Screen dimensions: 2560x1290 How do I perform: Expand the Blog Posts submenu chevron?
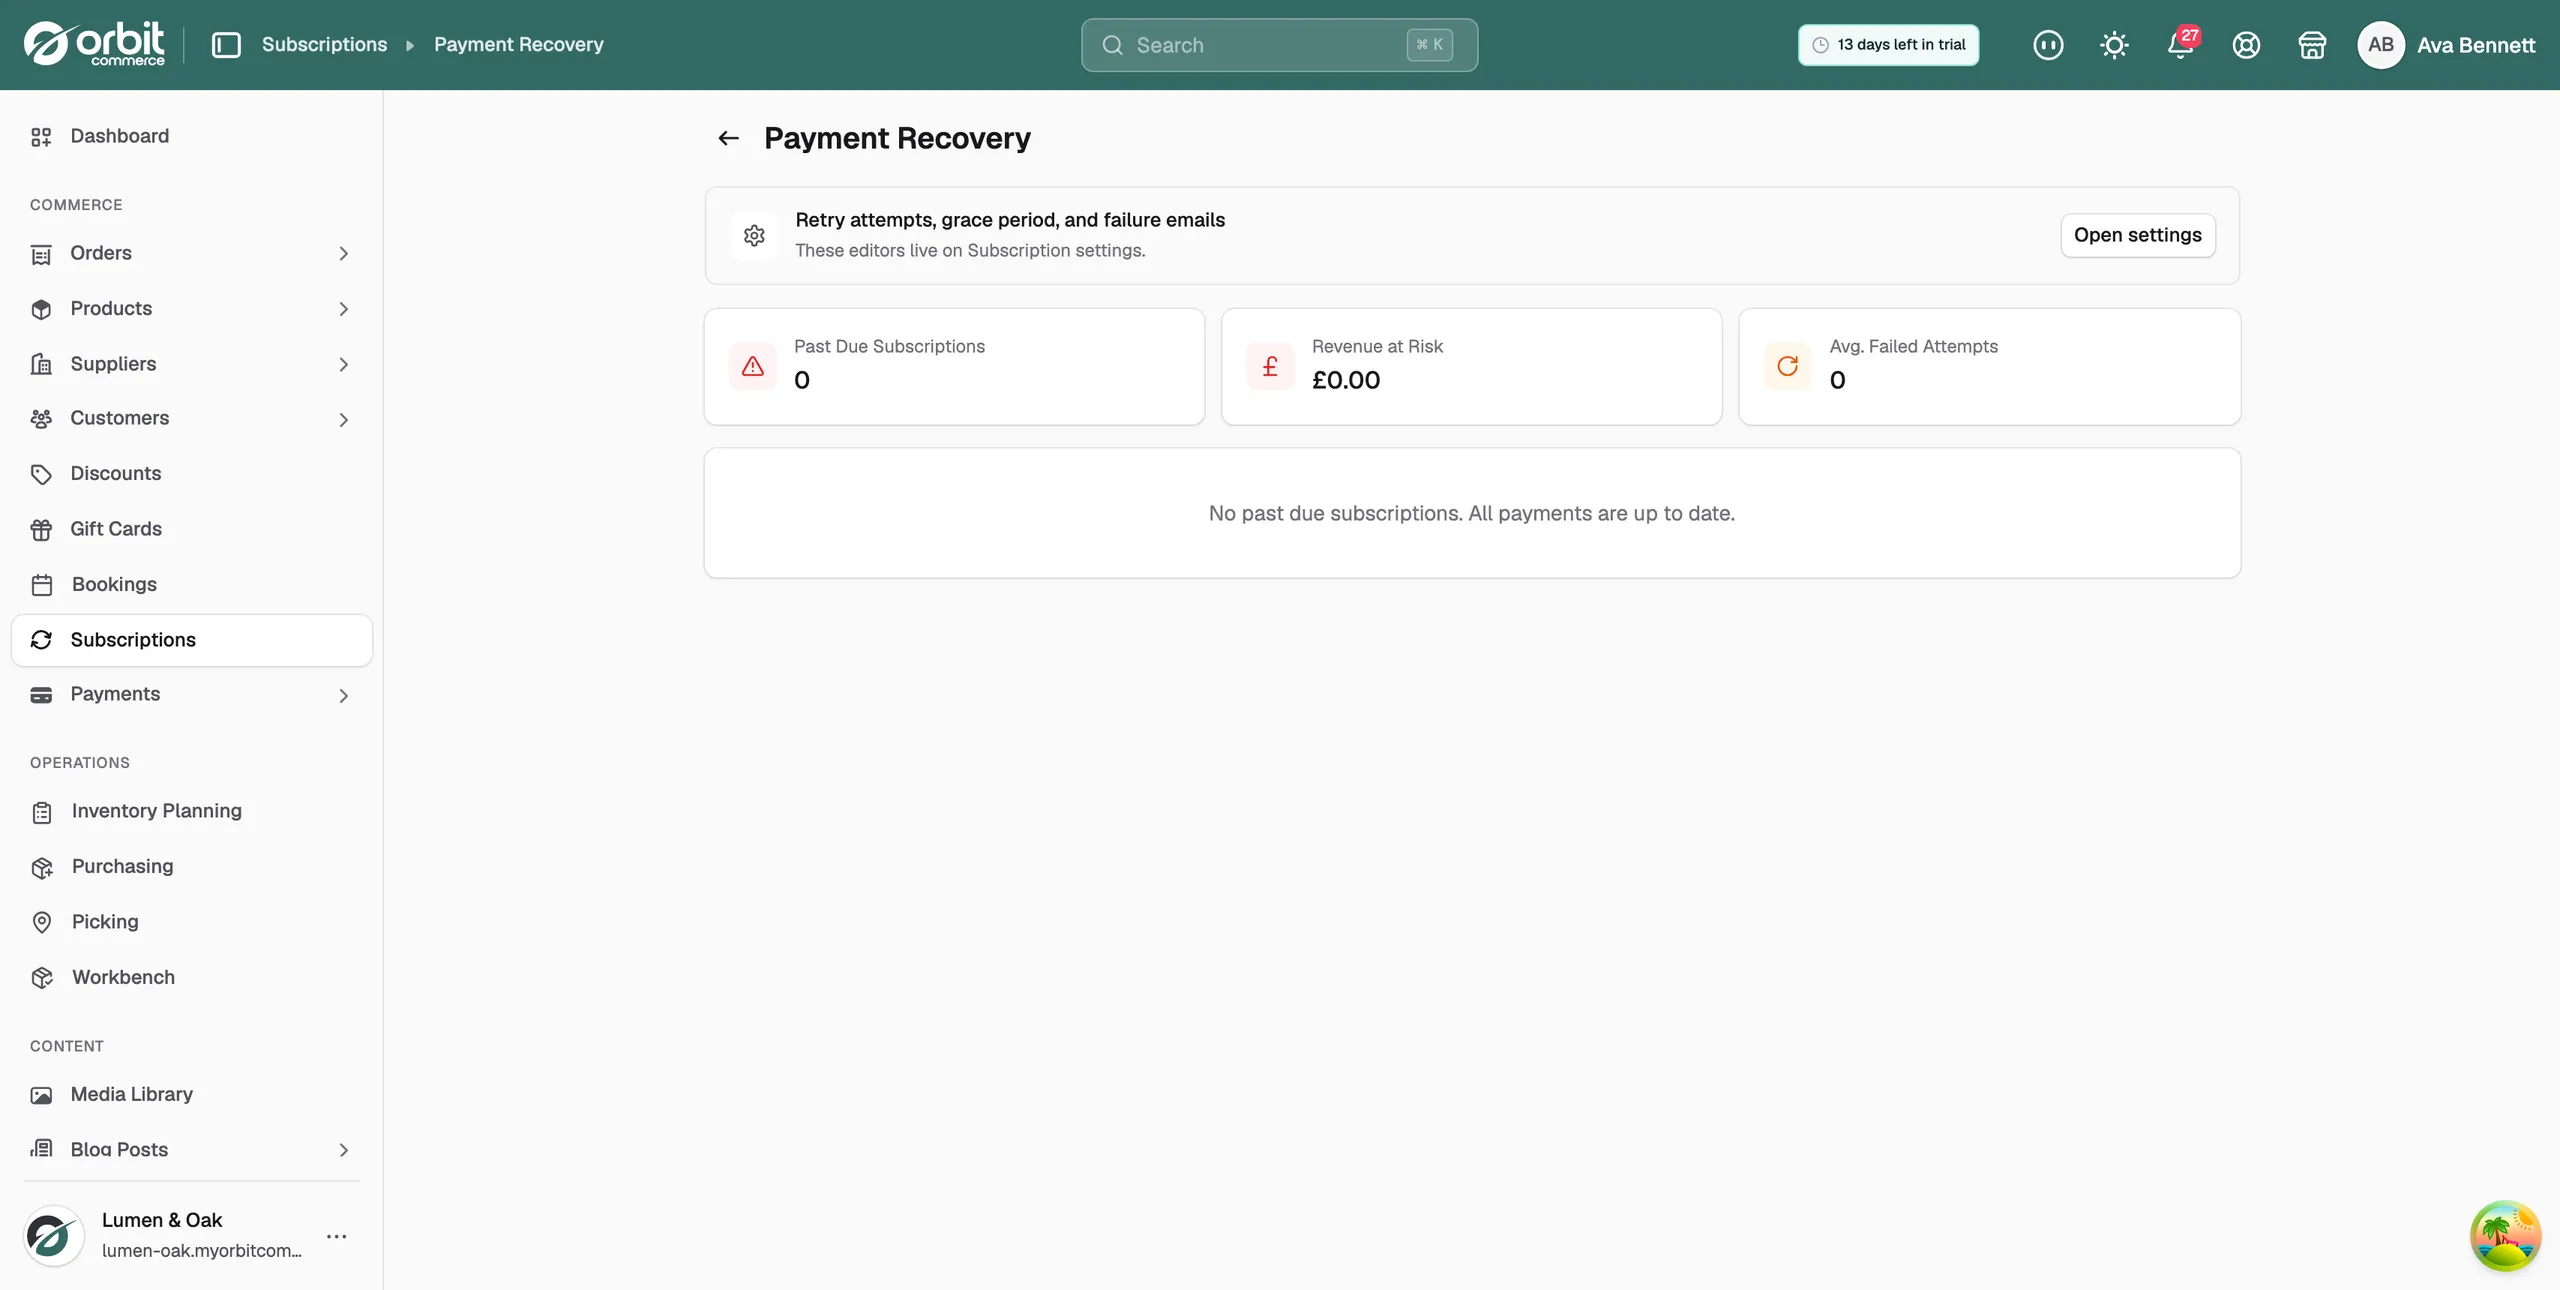[x=343, y=1150]
